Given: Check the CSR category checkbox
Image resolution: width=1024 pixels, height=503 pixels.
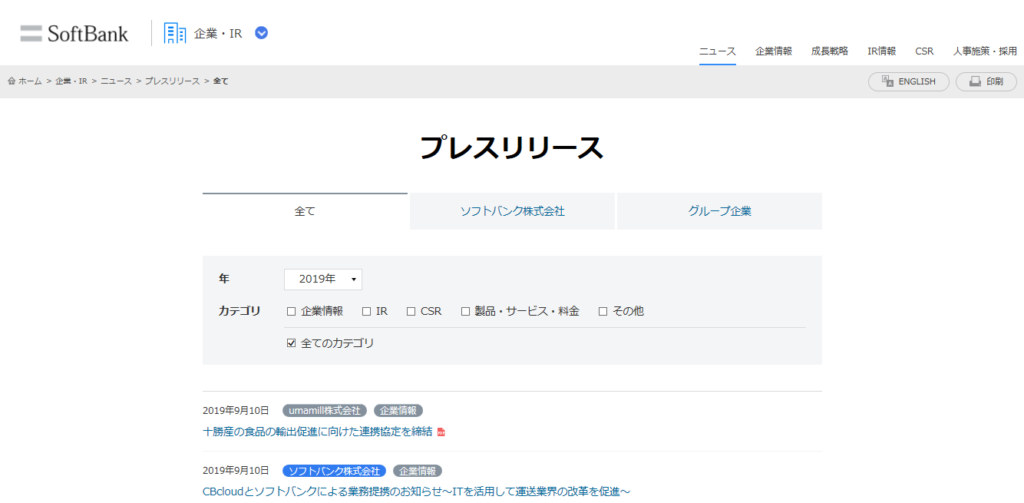Looking at the screenshot, I should 411,312.
